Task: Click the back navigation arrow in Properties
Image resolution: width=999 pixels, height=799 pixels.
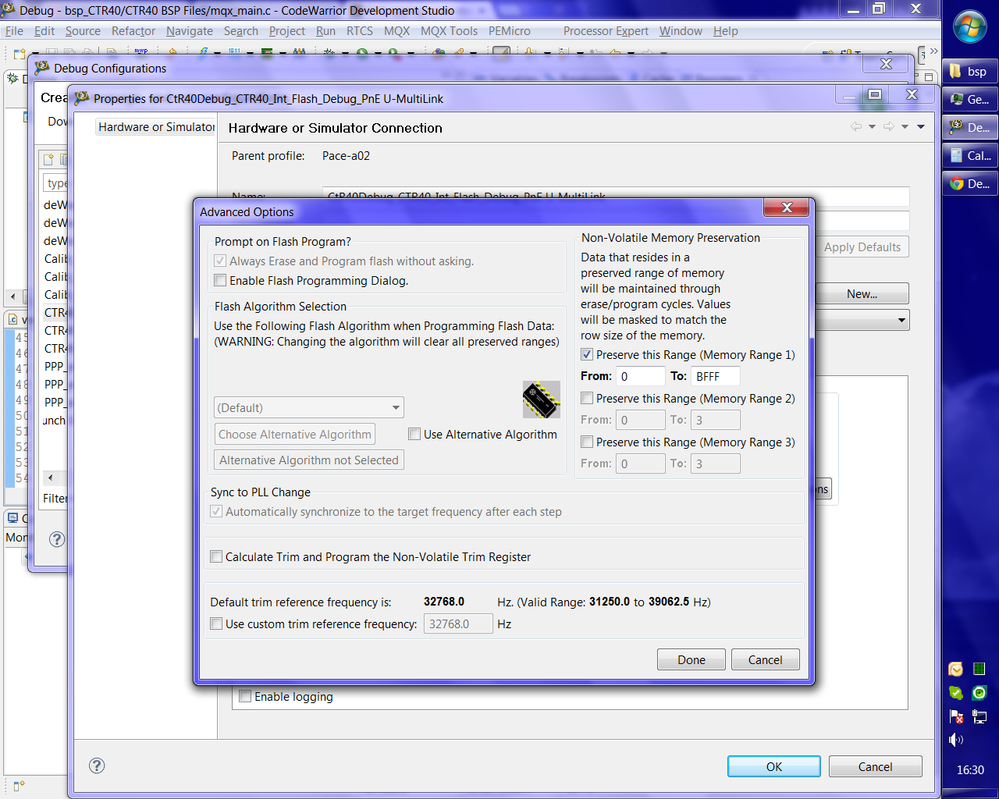Action: tap(856, 127)
